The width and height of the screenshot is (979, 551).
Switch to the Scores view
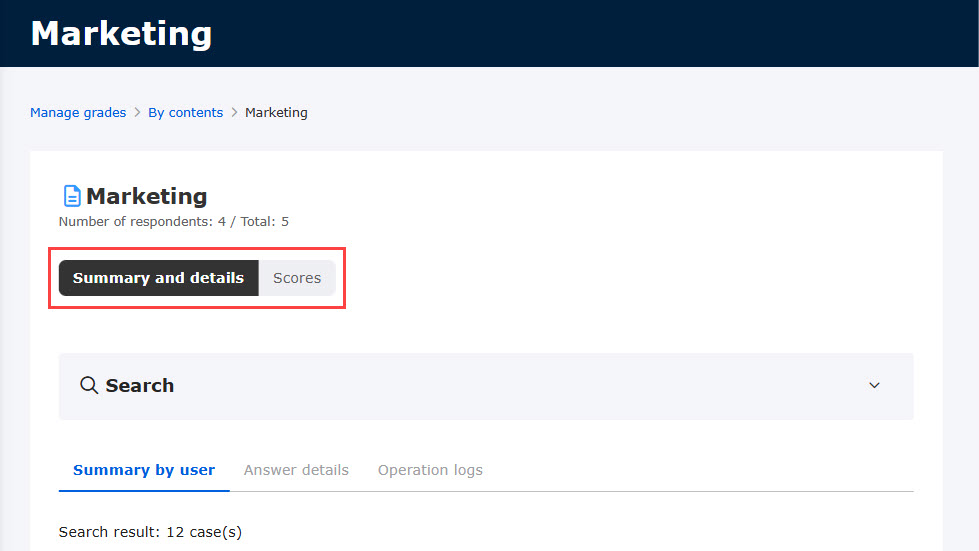point(297,278)
